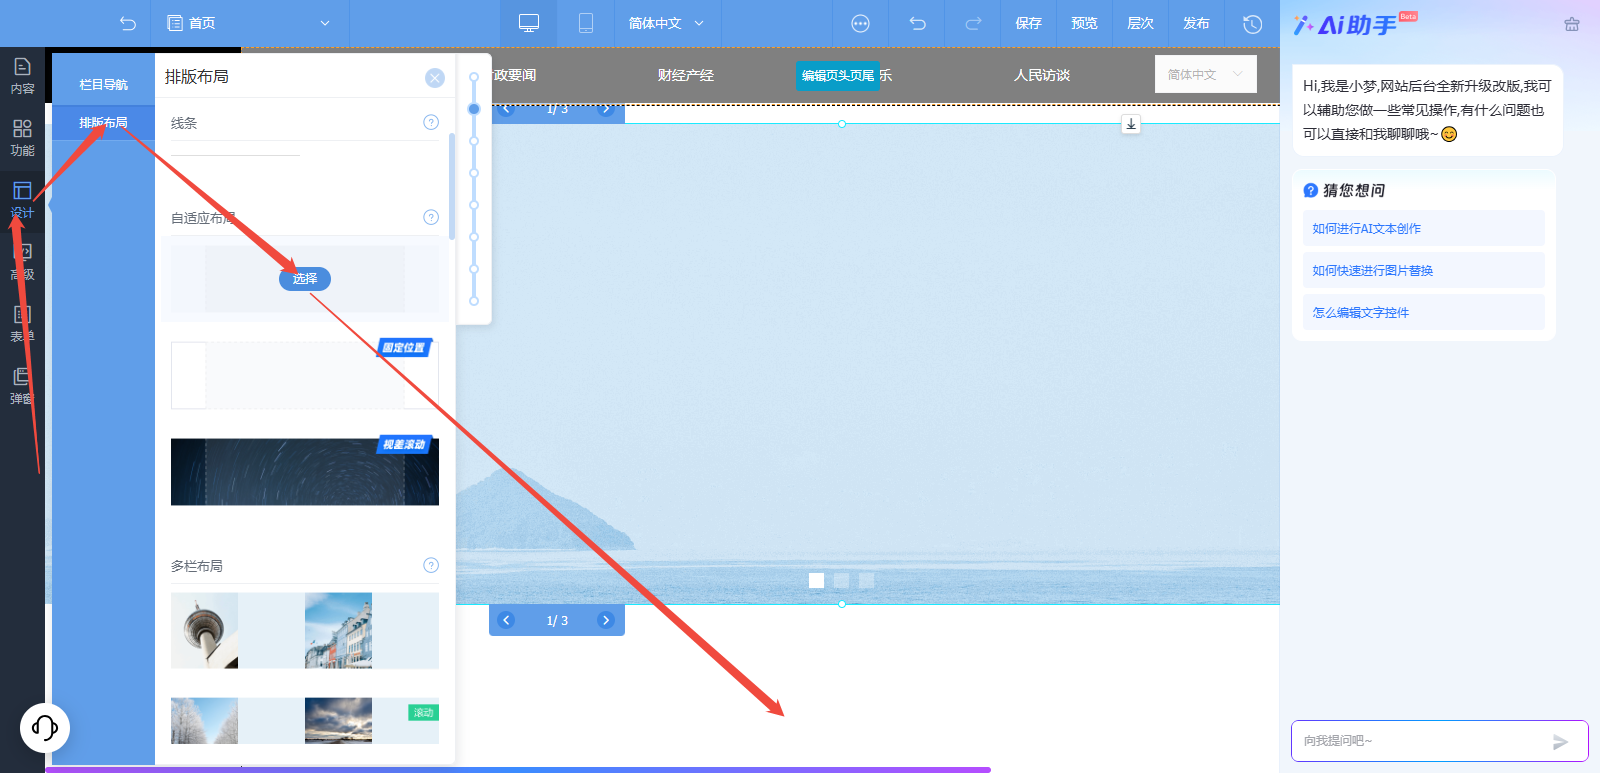Click help icon next to 自适应布局
1600x773 pixels.
[x=431, y=217]
